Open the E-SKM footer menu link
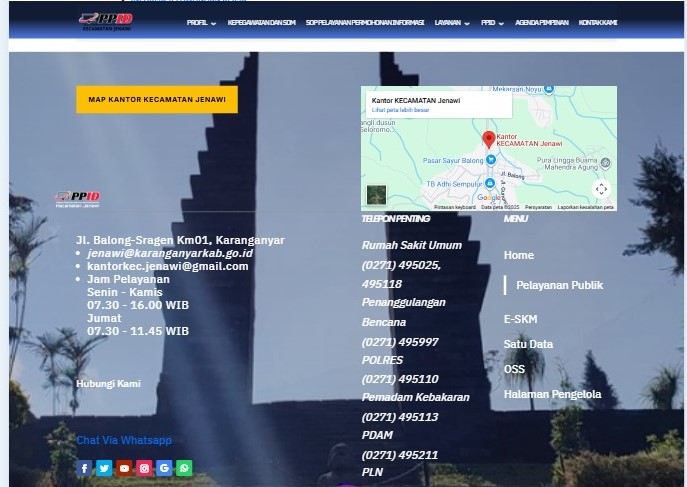This screenshot has height=487, width=687. [521, 319]
